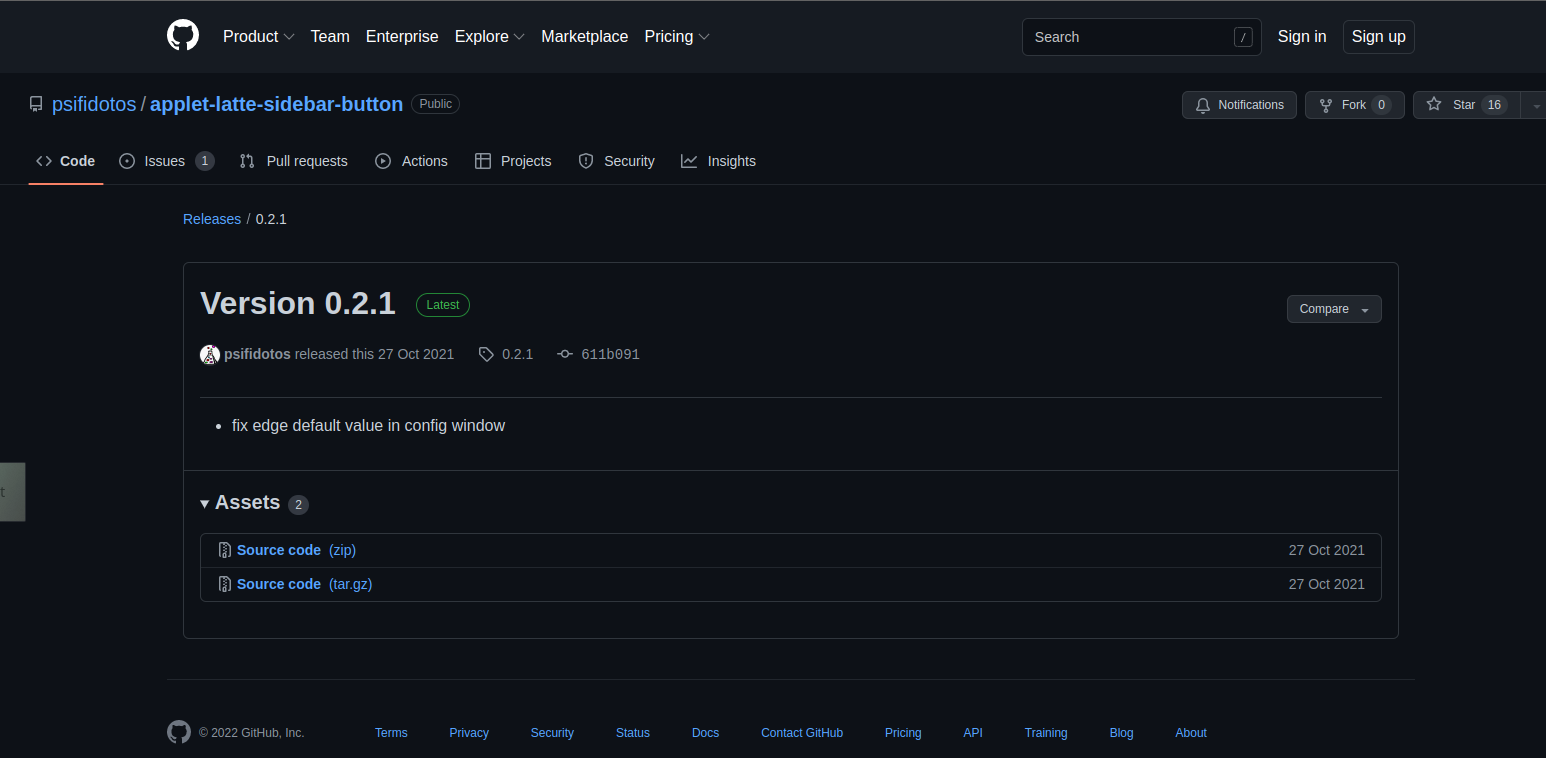The image size is (1546, 758).
Task: Focus the Search input field
Action: point(1141,37)
